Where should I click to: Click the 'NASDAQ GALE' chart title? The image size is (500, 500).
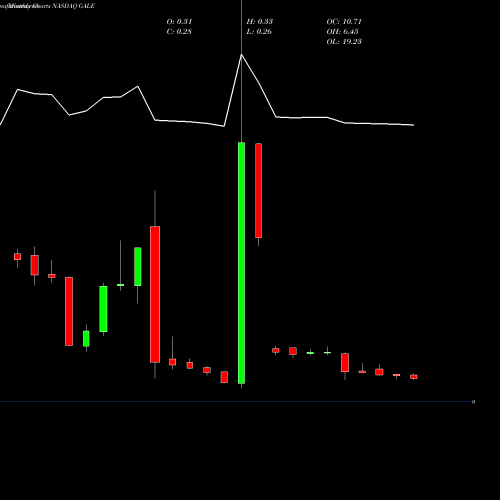click(74, 6)
